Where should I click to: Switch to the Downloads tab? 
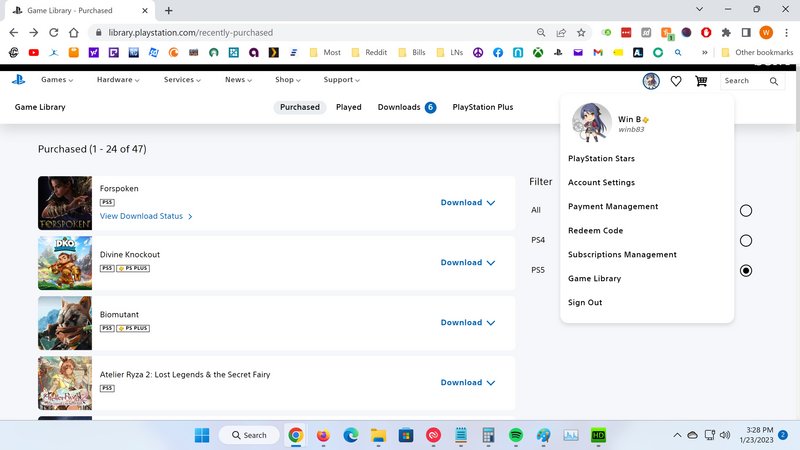(x=407, y=107)
